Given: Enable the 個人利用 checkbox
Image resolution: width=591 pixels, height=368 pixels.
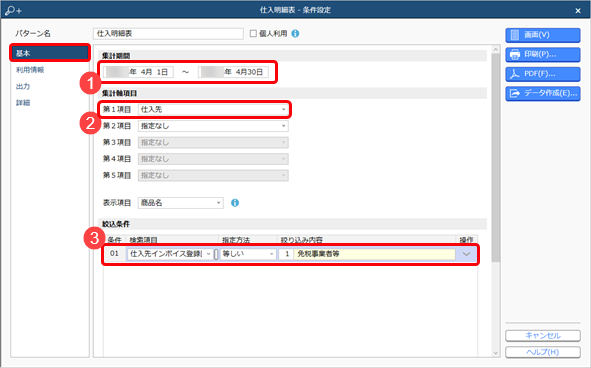Looking at the screenshot, I should [x=253, y=34].
